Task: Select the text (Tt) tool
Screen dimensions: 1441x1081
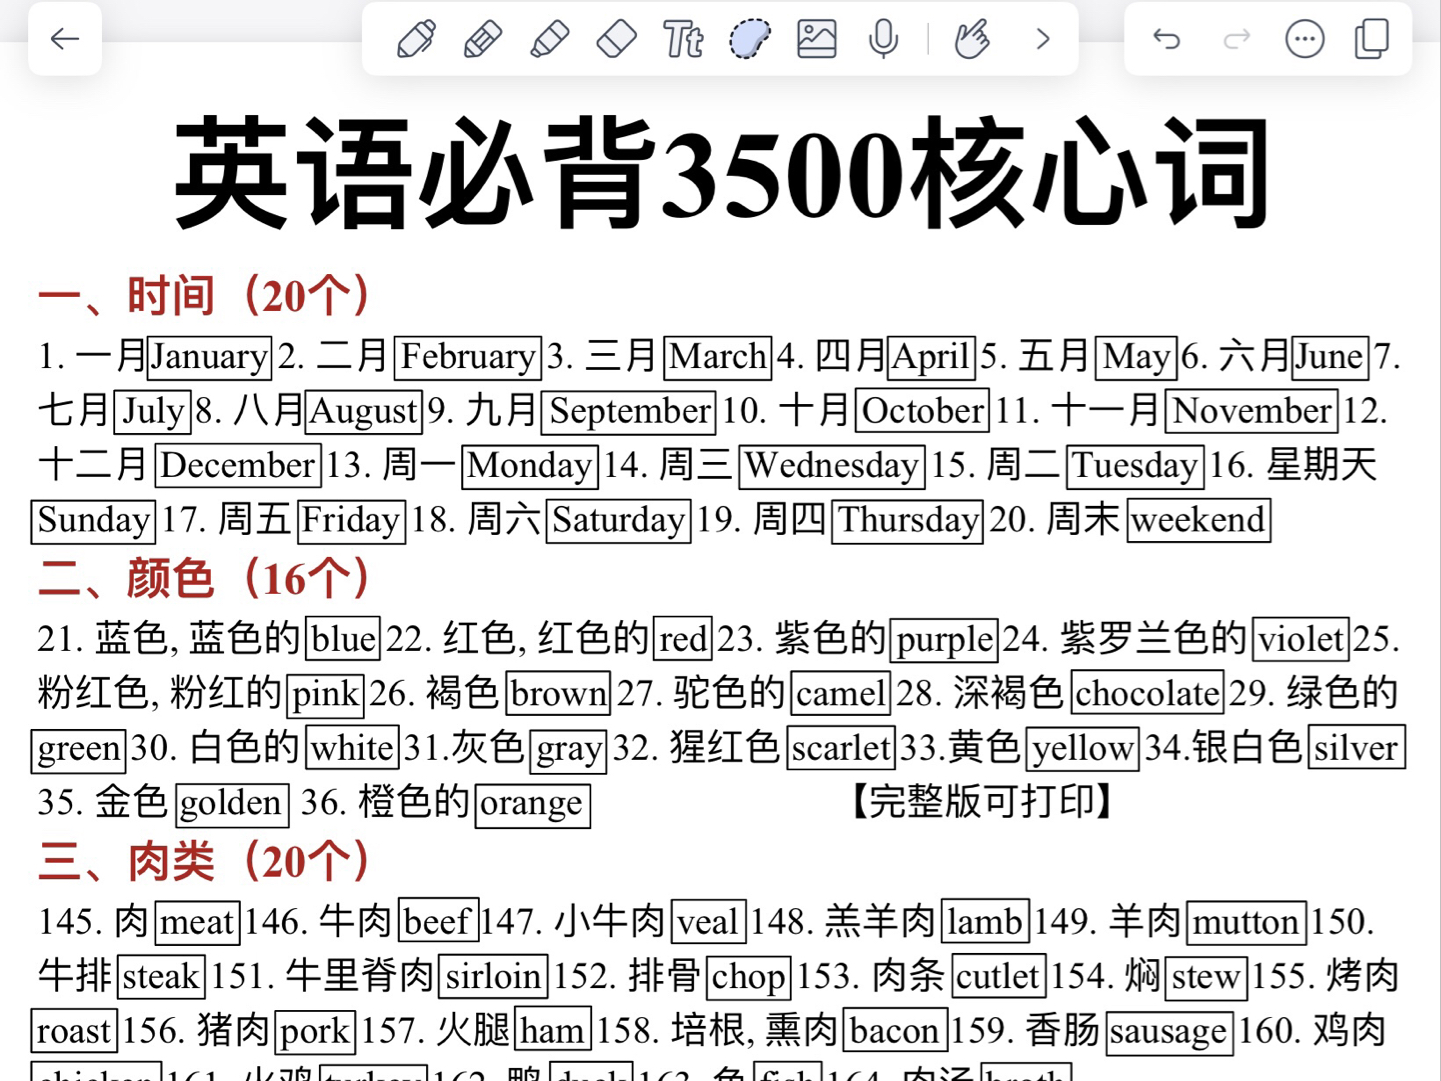Action: [683, 40]
